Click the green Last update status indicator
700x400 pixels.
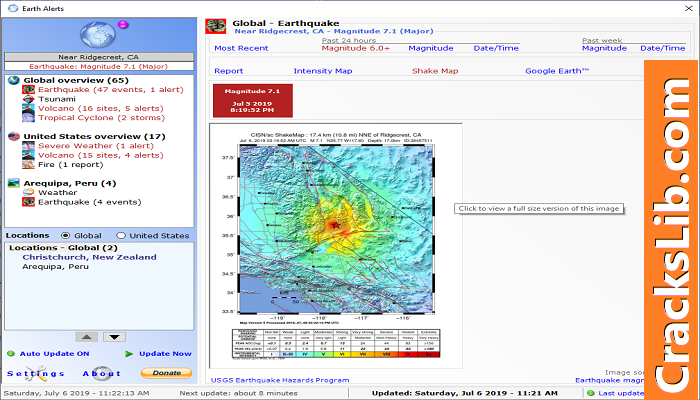coord(591,393)
